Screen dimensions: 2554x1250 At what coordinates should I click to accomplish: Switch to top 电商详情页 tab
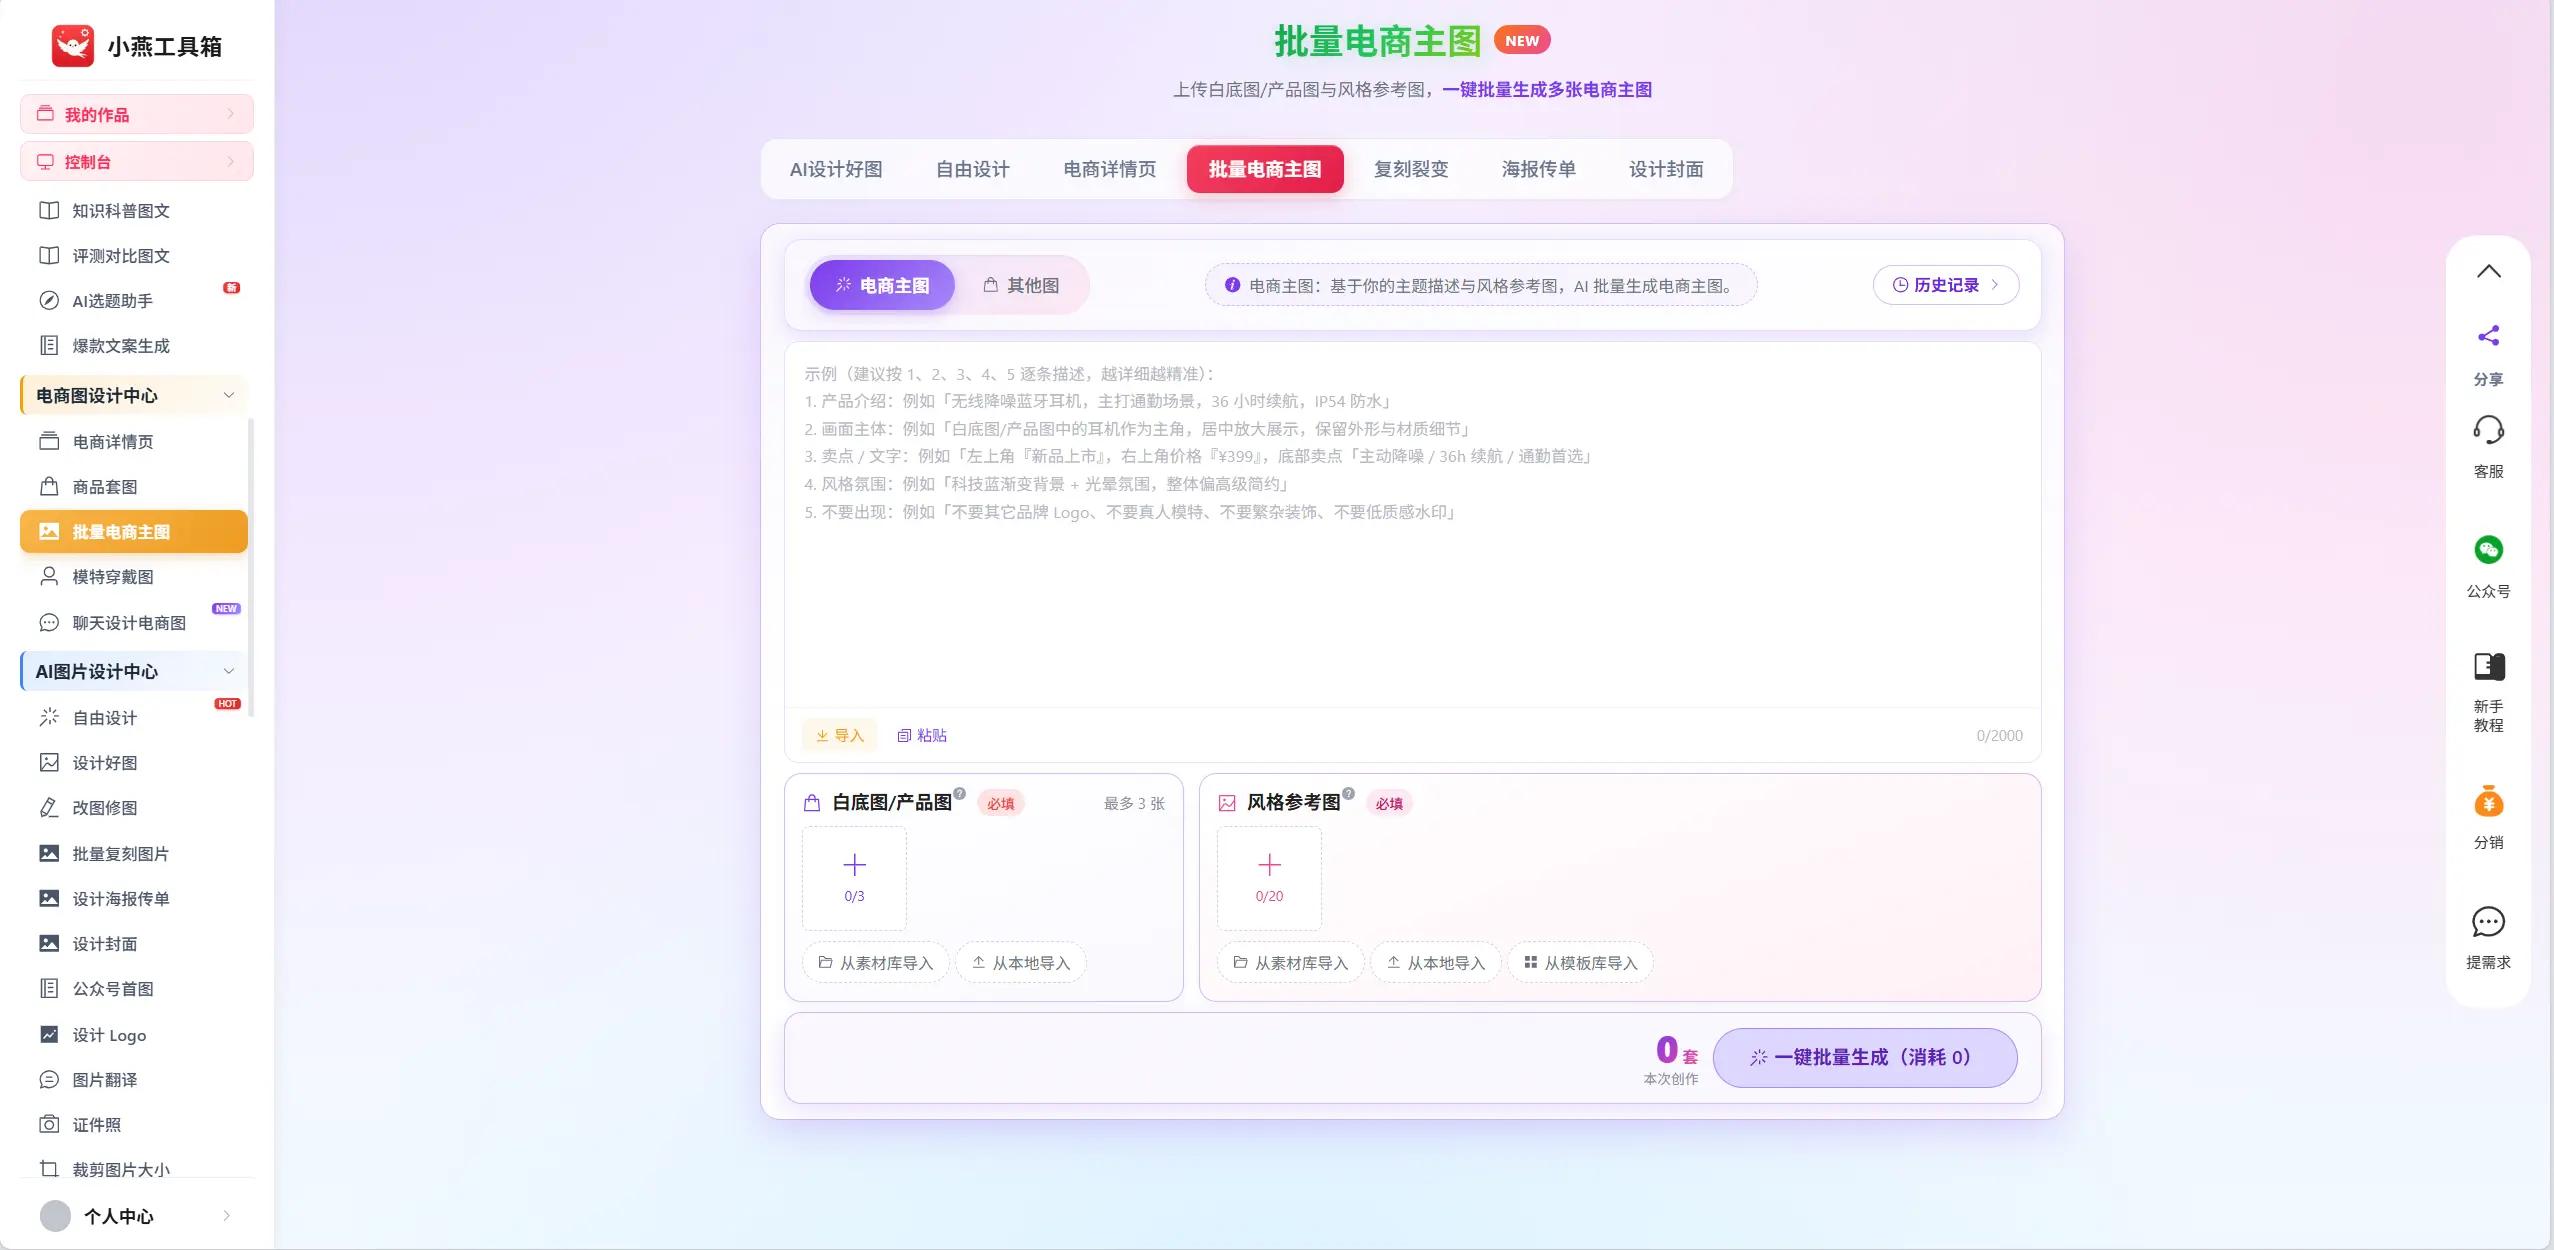[x=1110, y=169]
